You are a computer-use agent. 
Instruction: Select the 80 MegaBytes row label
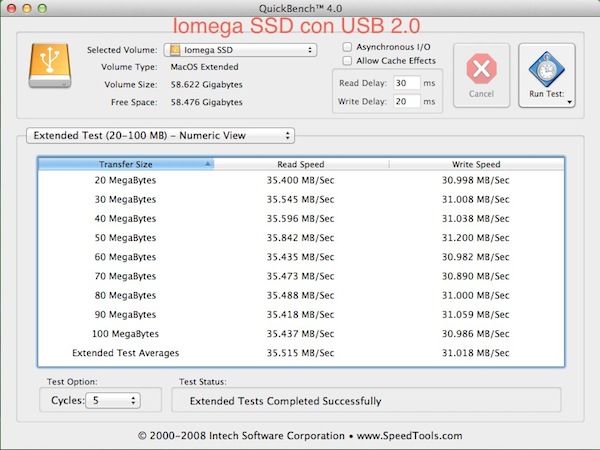[126, 295]
